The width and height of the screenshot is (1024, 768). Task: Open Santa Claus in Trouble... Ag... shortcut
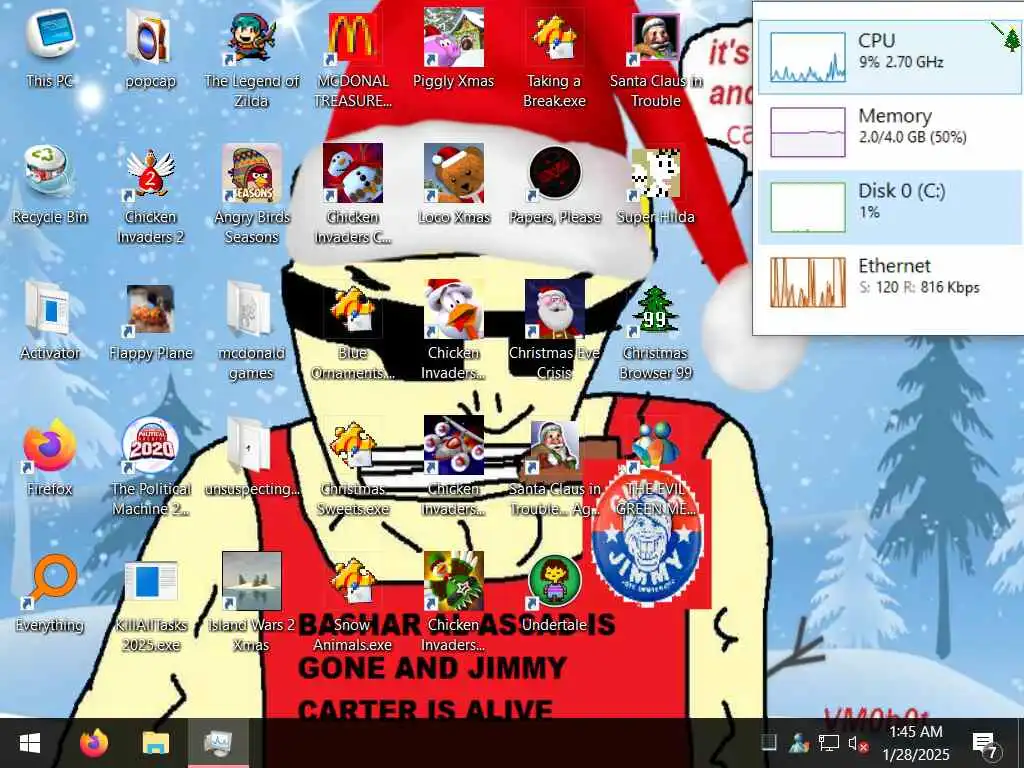tap(554, 467)
